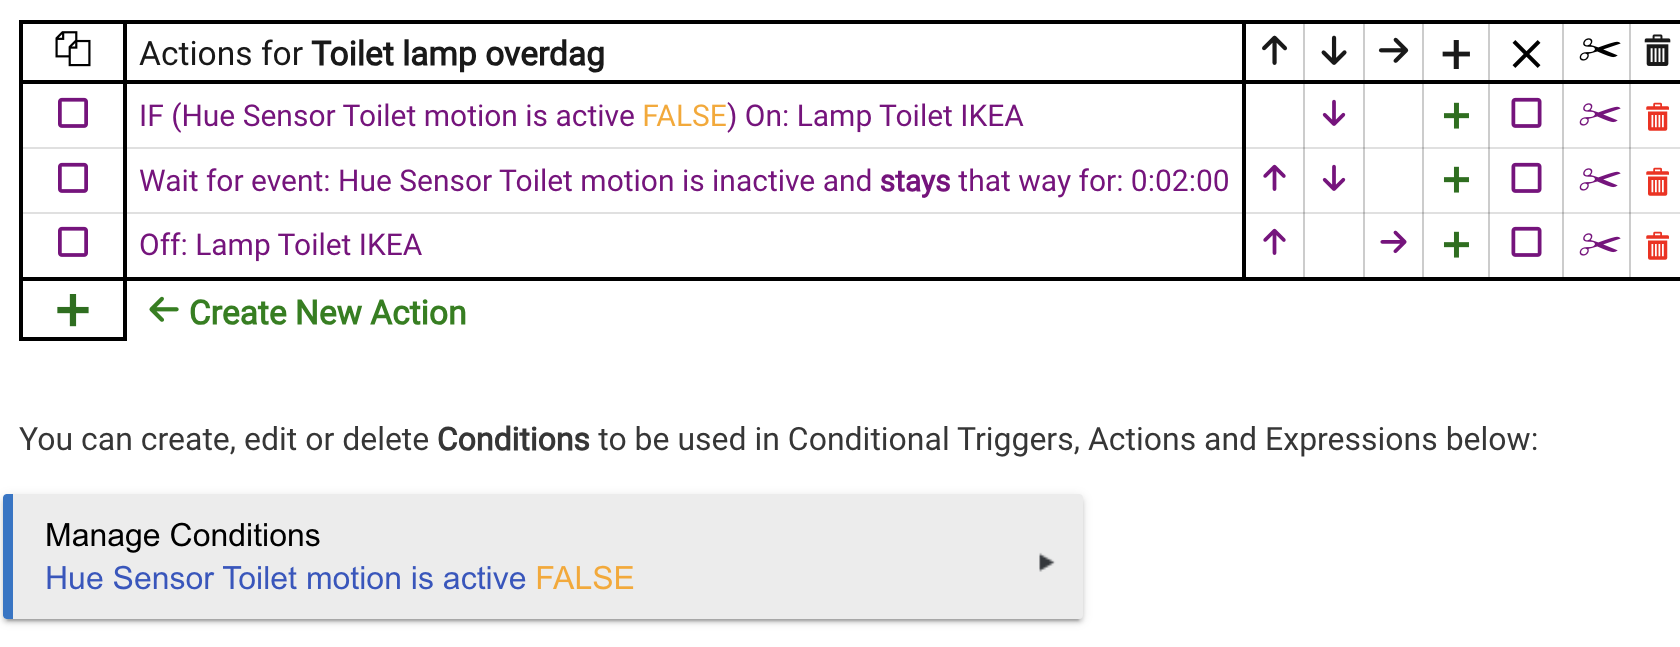Expand the Manage Conditions panel arrow

click(1046, 562)
